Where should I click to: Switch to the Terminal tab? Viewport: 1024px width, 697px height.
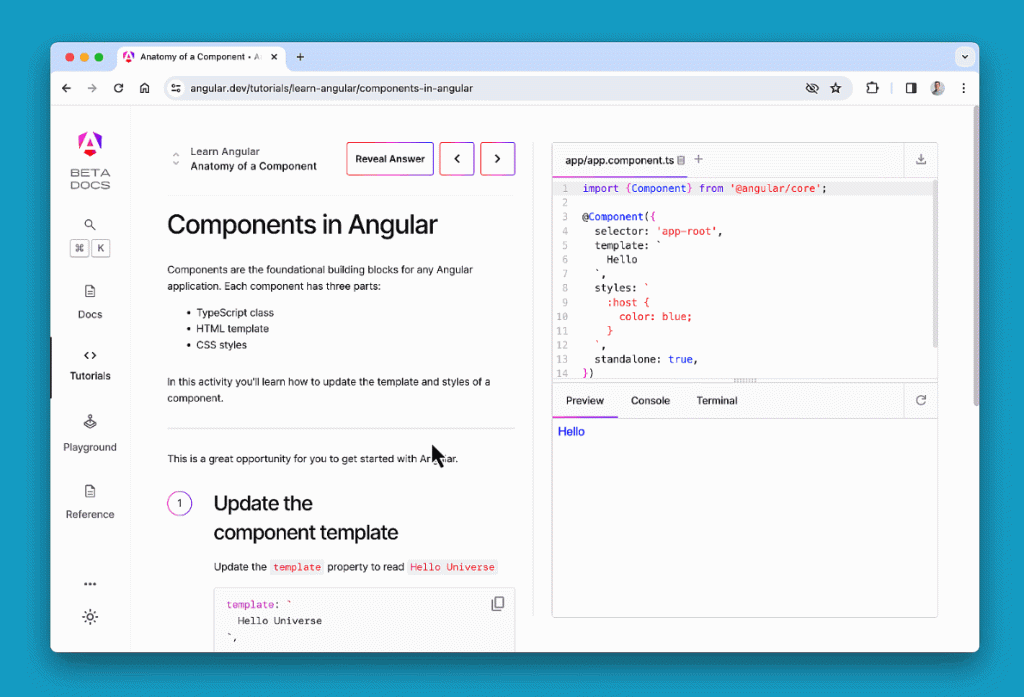click(x=716, y=400)
